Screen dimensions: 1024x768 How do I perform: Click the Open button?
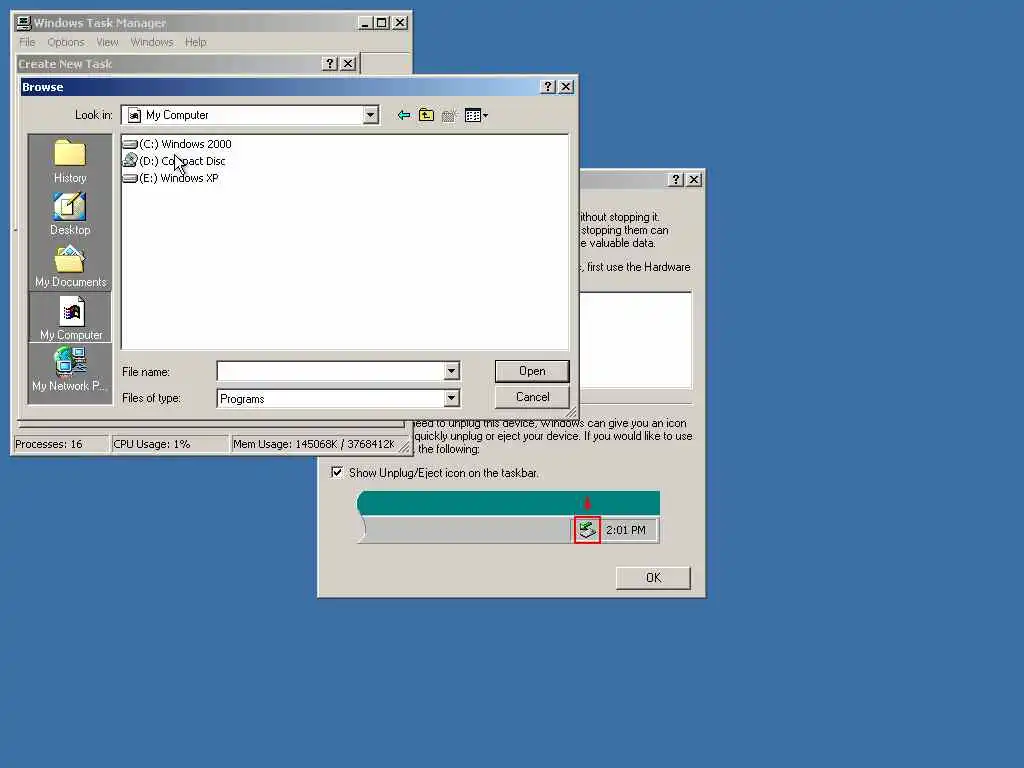(532, 371)
